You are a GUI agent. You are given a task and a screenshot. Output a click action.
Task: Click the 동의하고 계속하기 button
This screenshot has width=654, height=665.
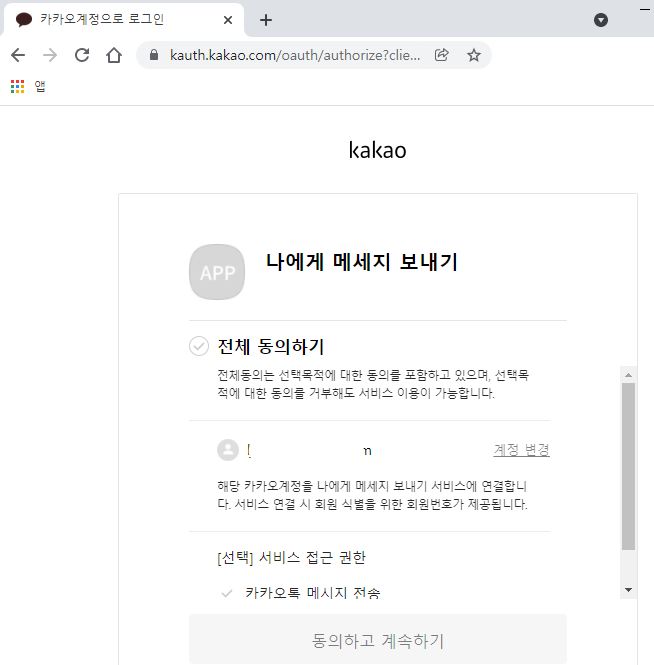coord(378,639)
